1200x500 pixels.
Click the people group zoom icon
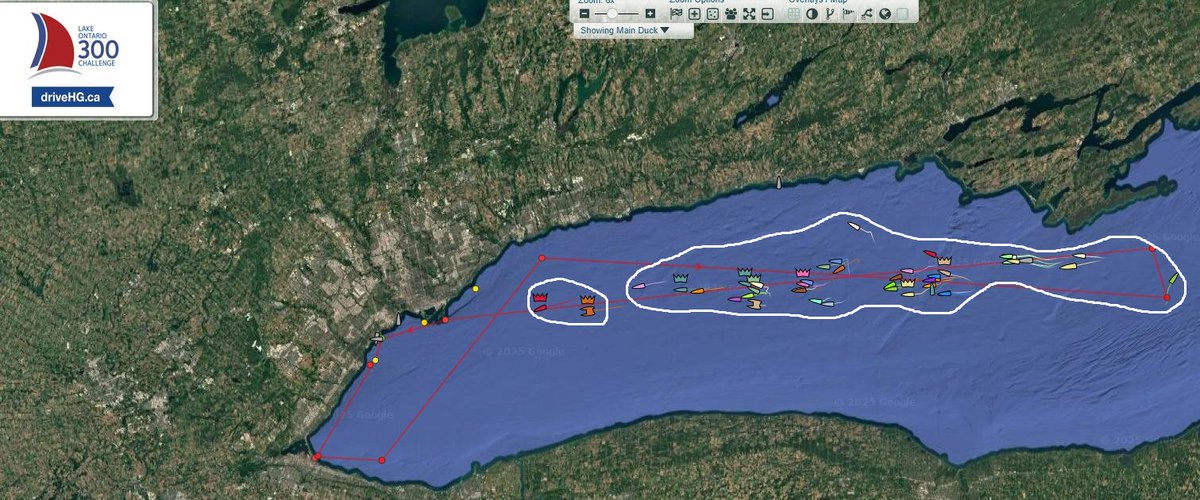tap(731, 14)
